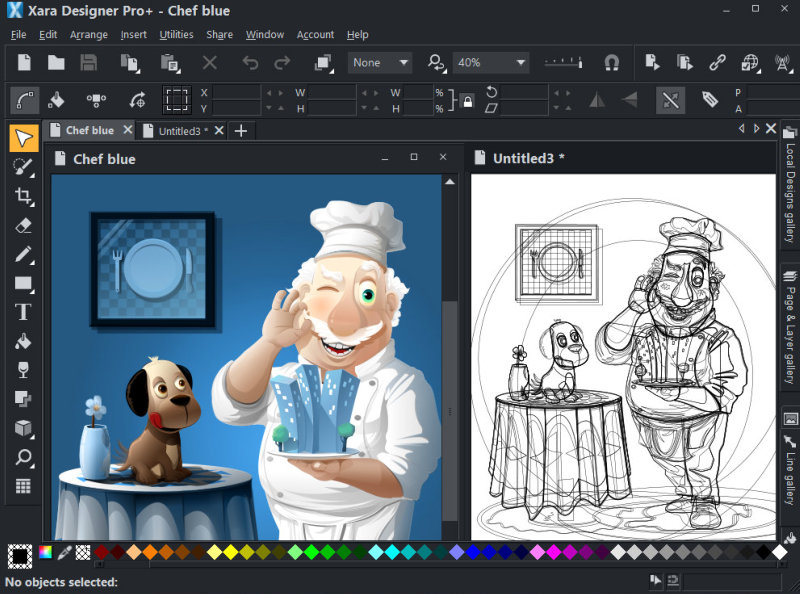The height and width of the screenshot is (594, 800).
Task: Activate the Zoom magnifier tool
Action: (22, 457)
